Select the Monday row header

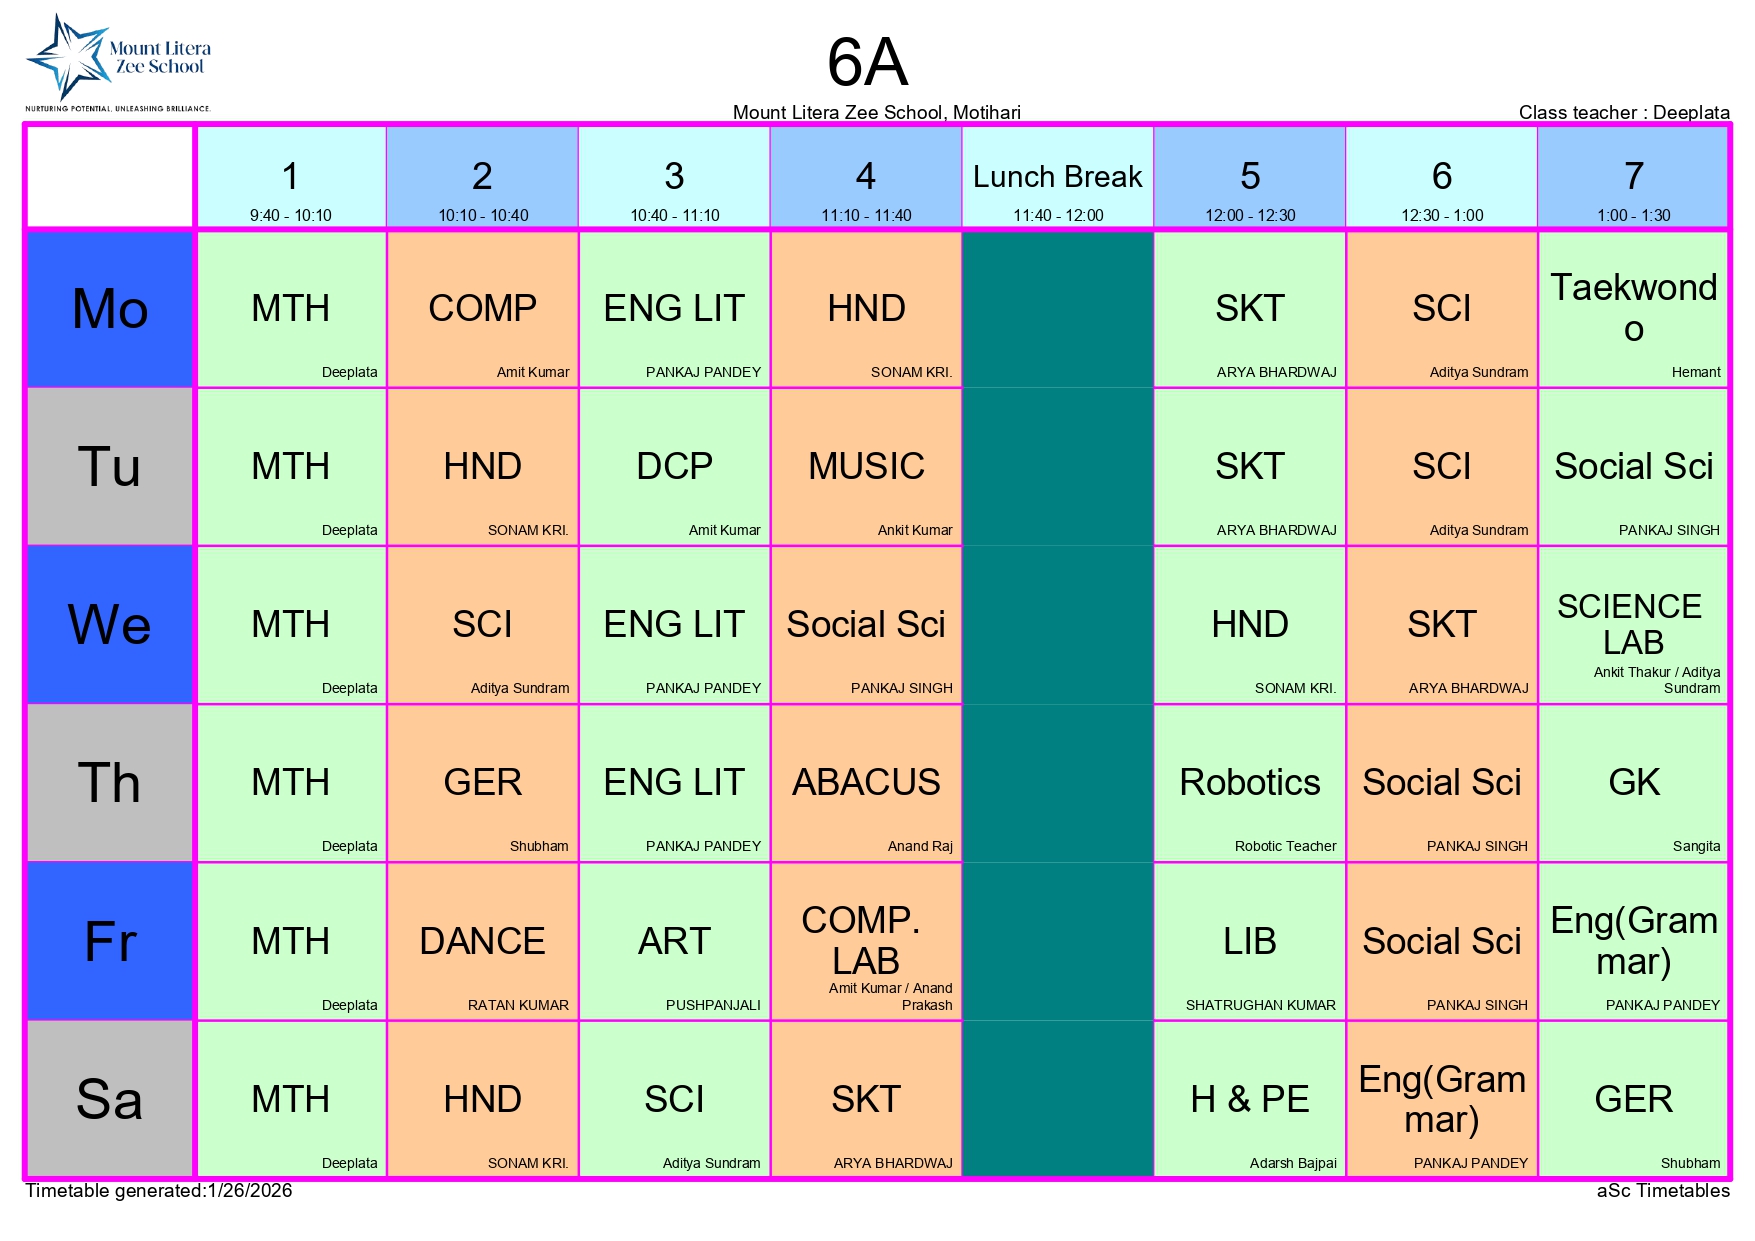pos(110,309)
